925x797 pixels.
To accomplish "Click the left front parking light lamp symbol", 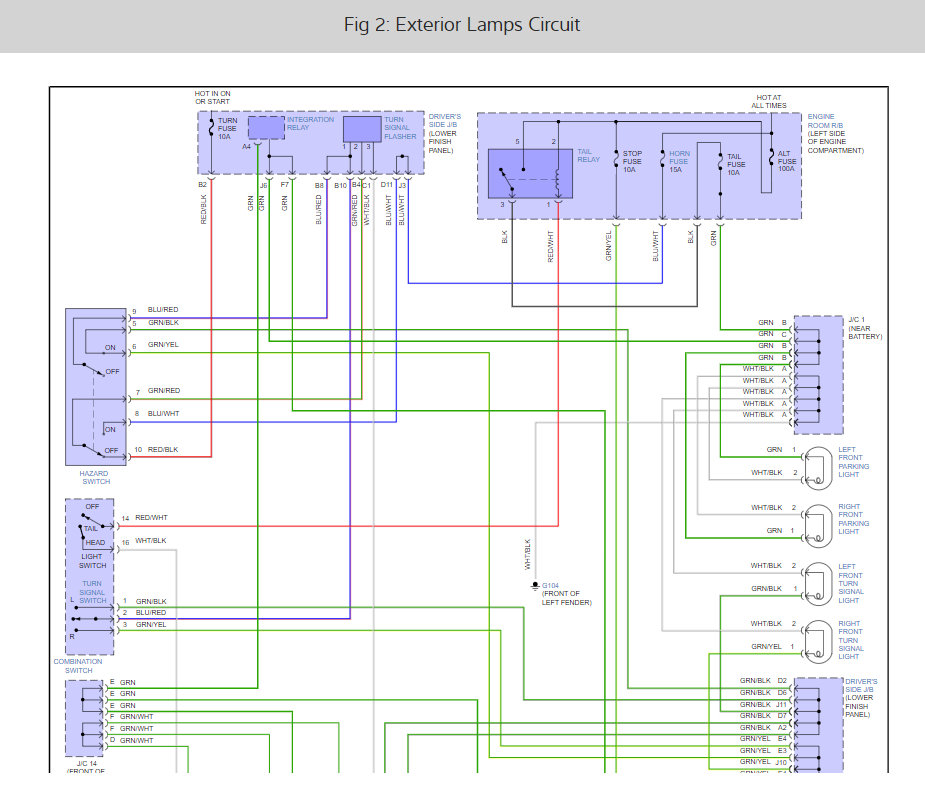I will point(818,467).
